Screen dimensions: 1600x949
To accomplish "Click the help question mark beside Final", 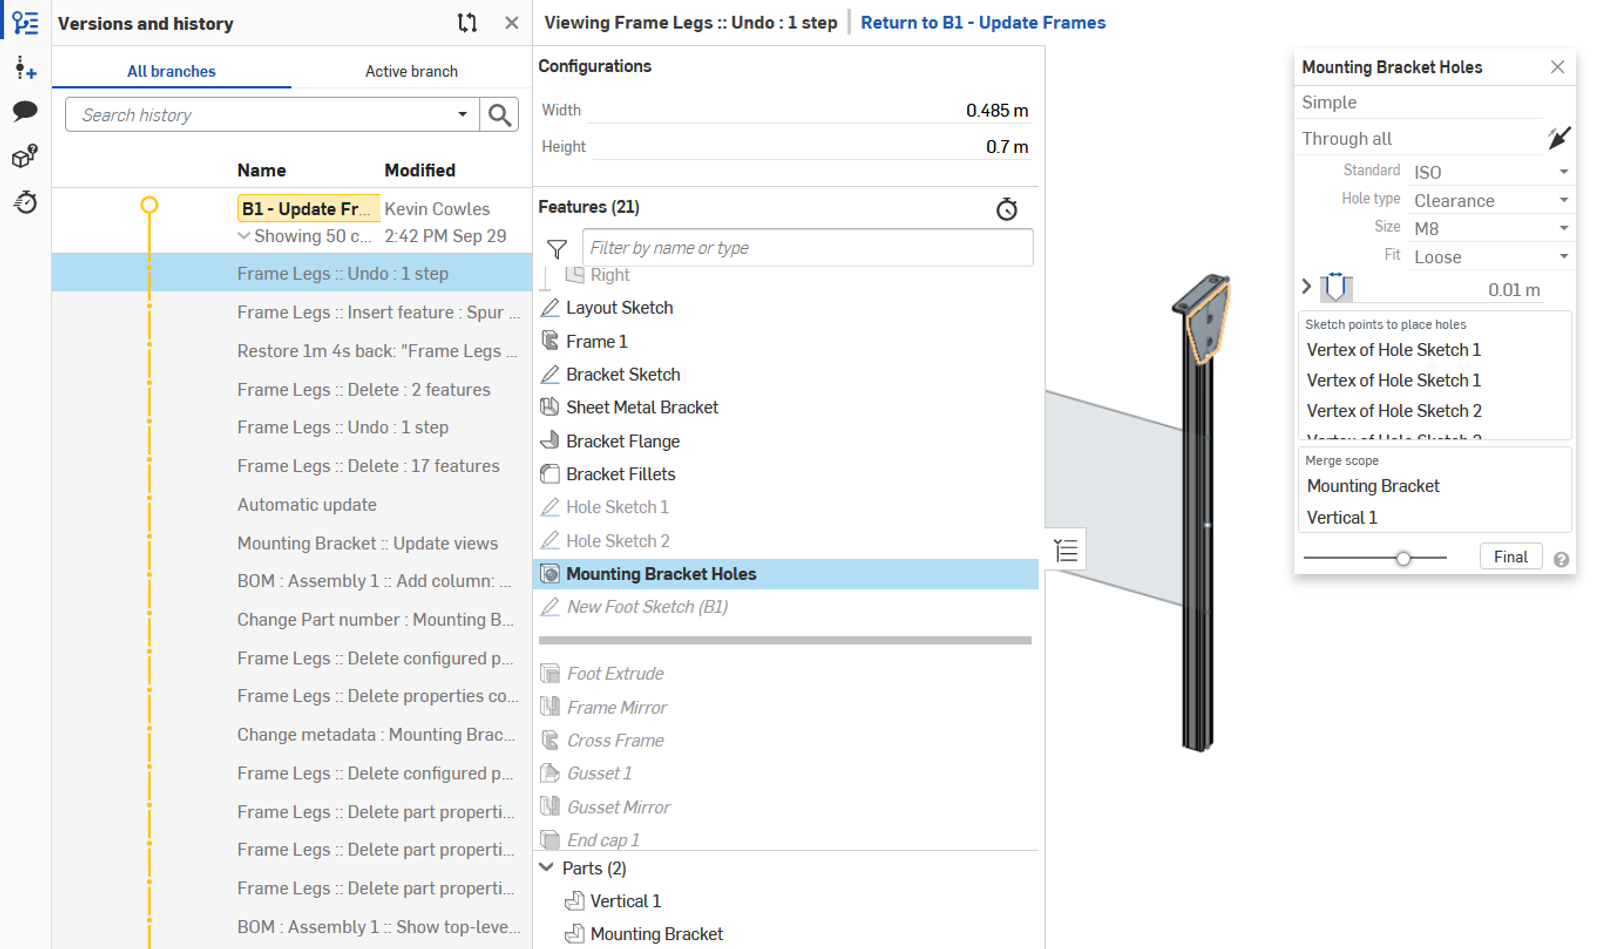I will [1561, 559].
